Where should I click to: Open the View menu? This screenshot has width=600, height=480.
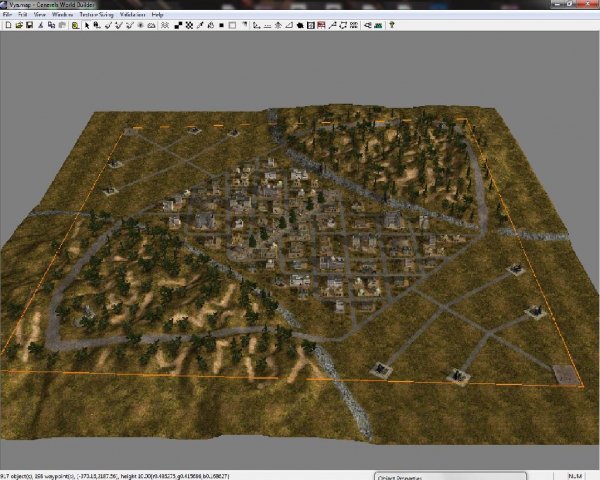(x=39, y=15)
